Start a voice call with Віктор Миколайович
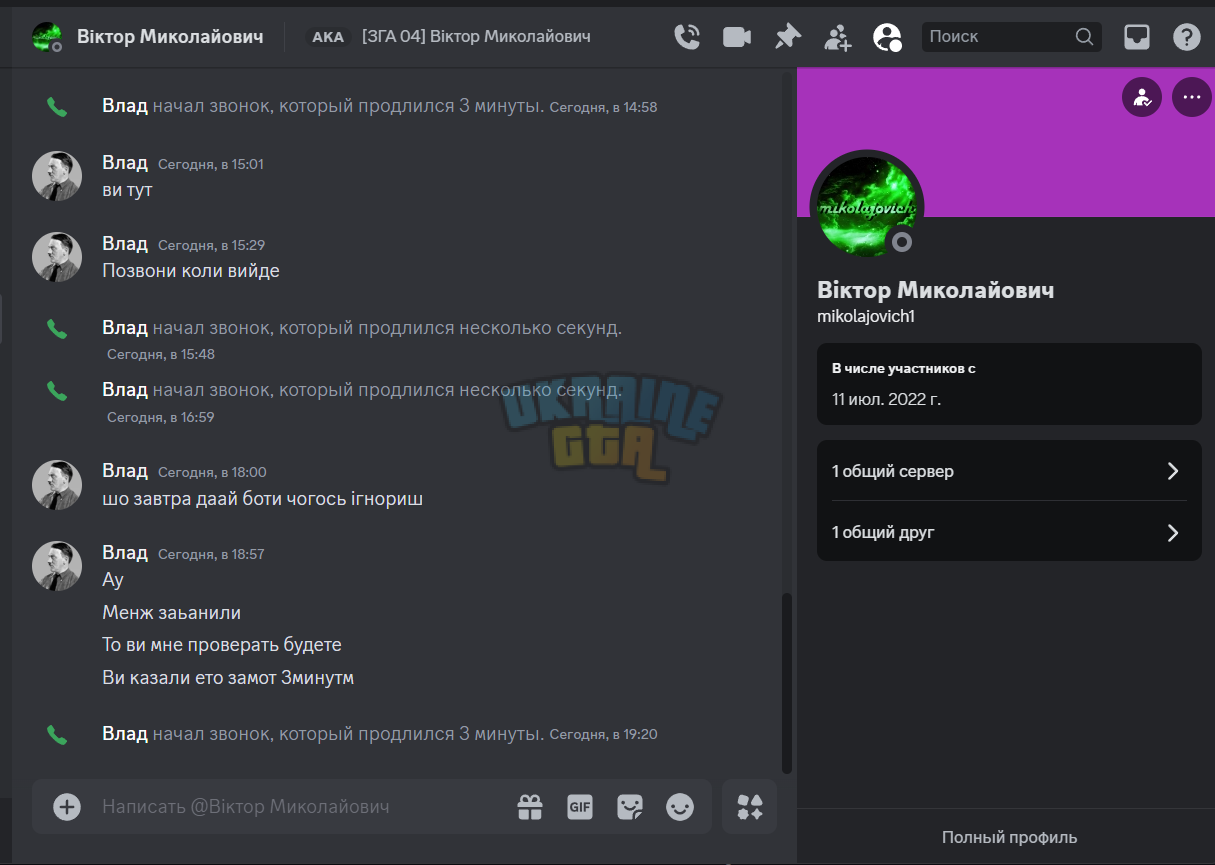 pos(687,37)
